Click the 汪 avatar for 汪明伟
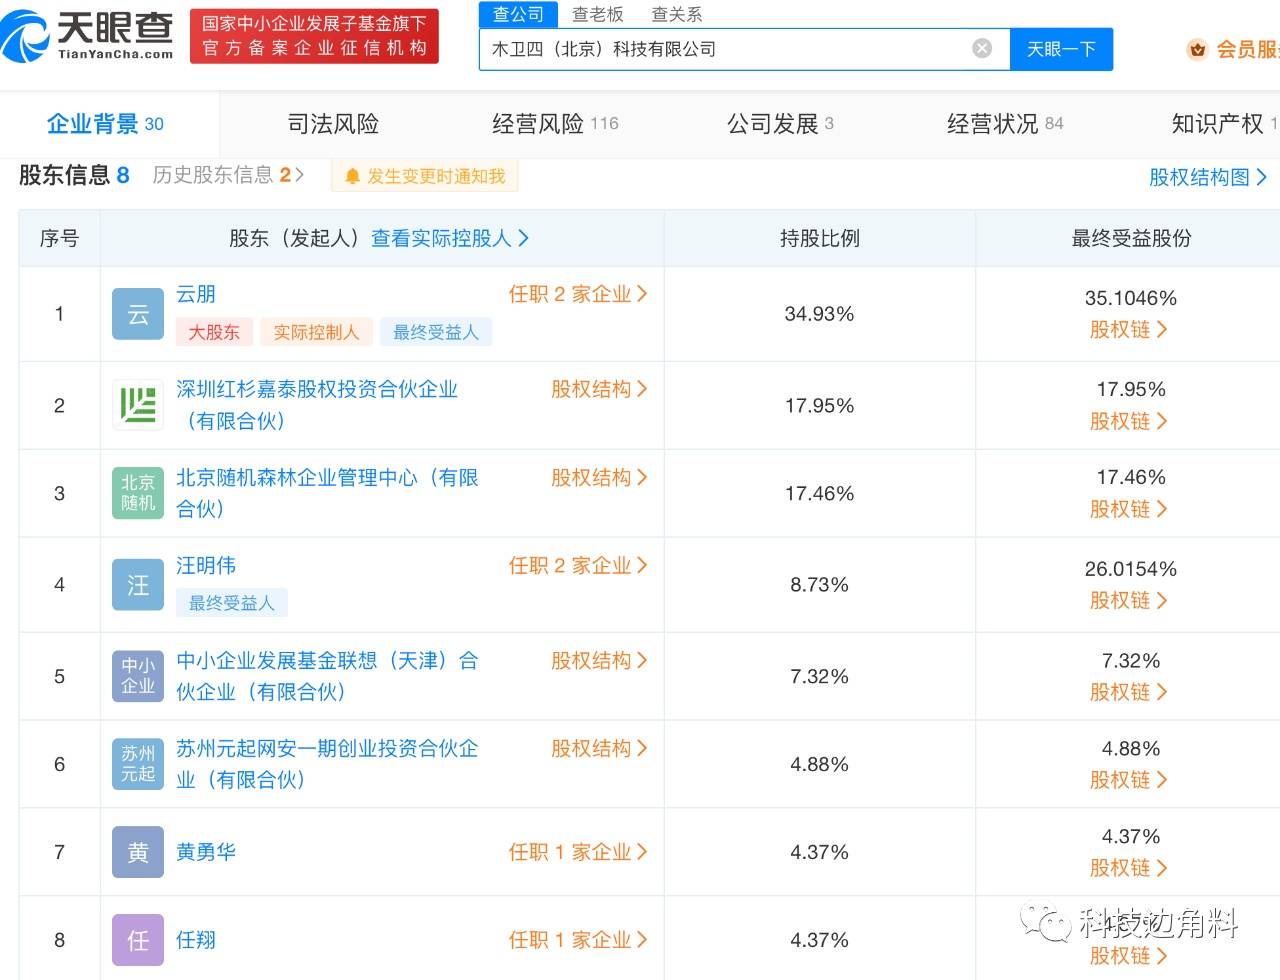This screenshot has width=1280, height=980. tap(138, 585)
